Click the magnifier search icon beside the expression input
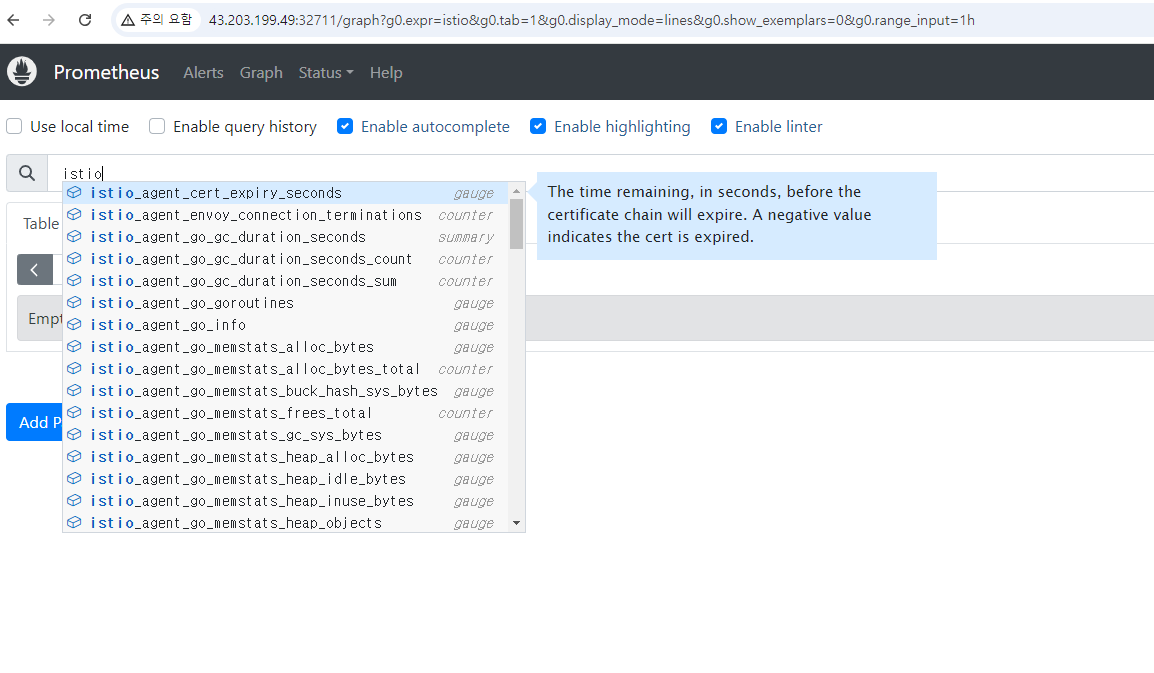Screen dimensions: 1154x673 point(27,173)
